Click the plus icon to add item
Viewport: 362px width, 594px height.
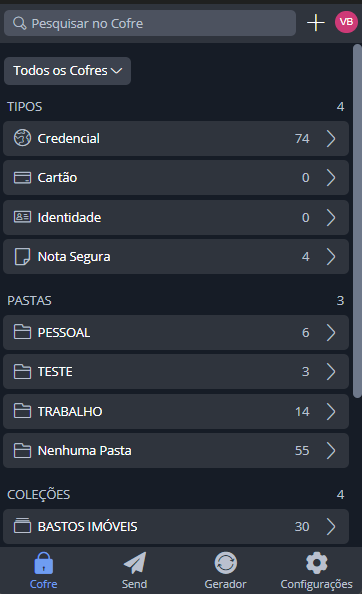click(315, 23)
